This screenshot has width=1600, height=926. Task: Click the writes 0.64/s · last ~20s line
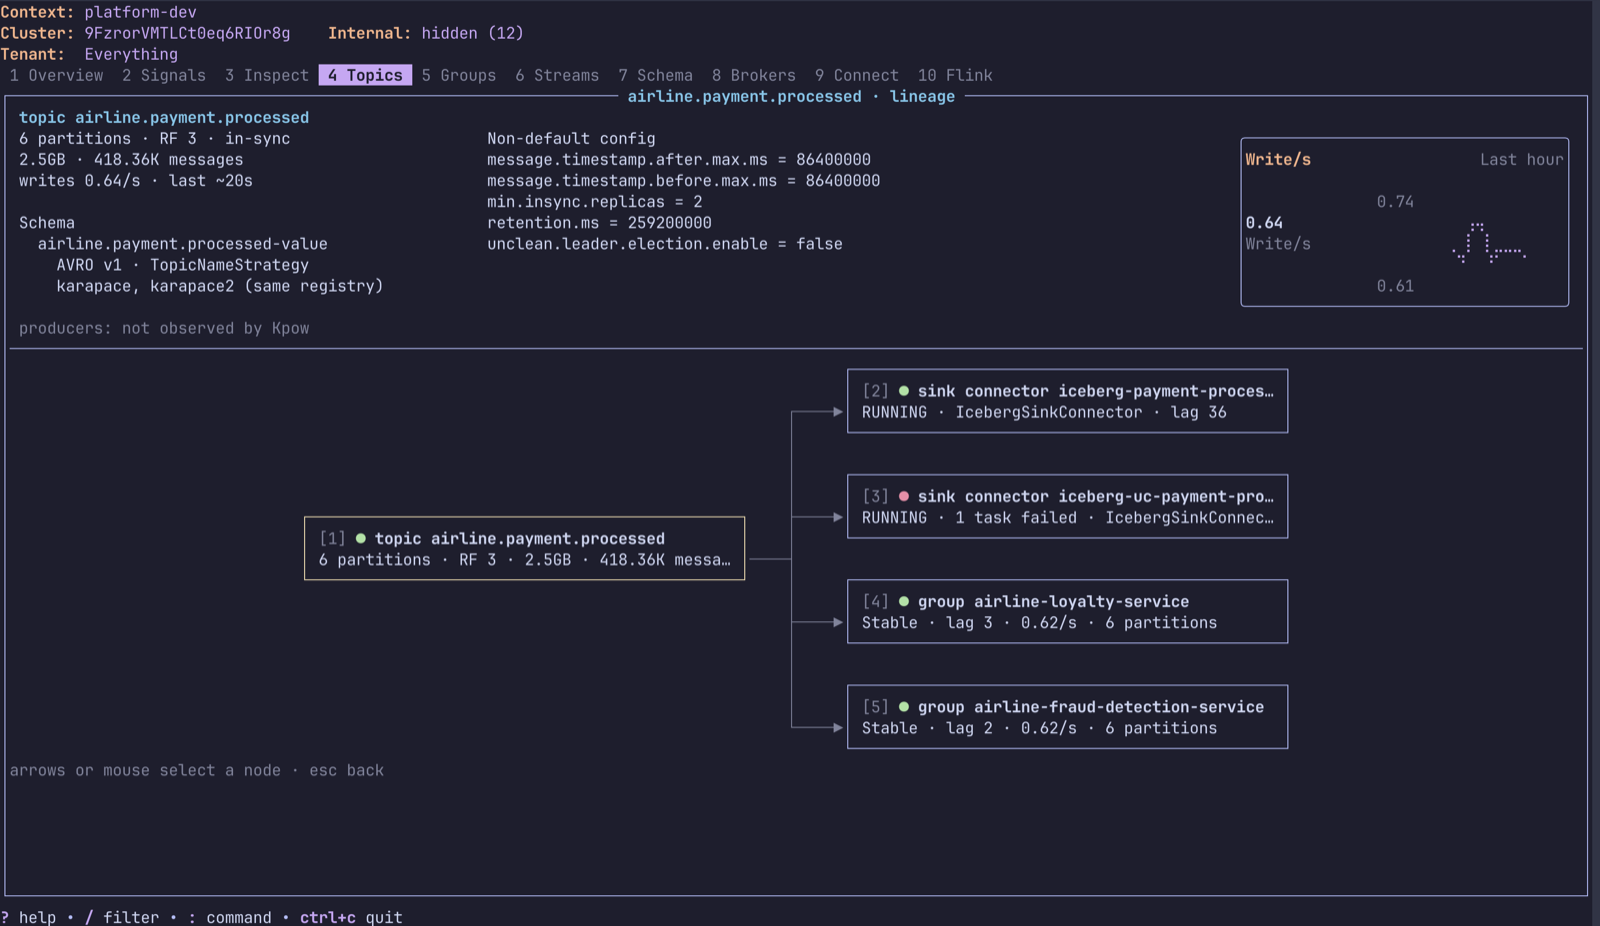(136, 180)
